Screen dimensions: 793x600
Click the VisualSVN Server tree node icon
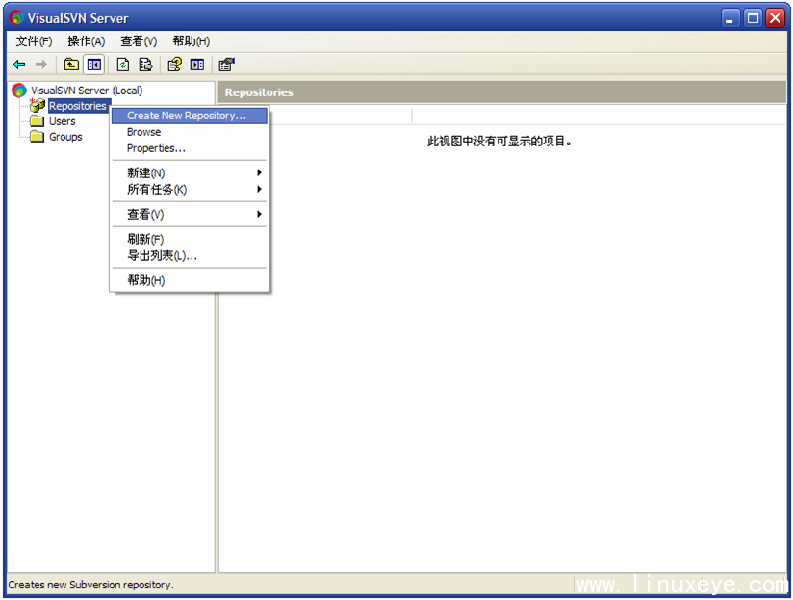tap(19, 90)
